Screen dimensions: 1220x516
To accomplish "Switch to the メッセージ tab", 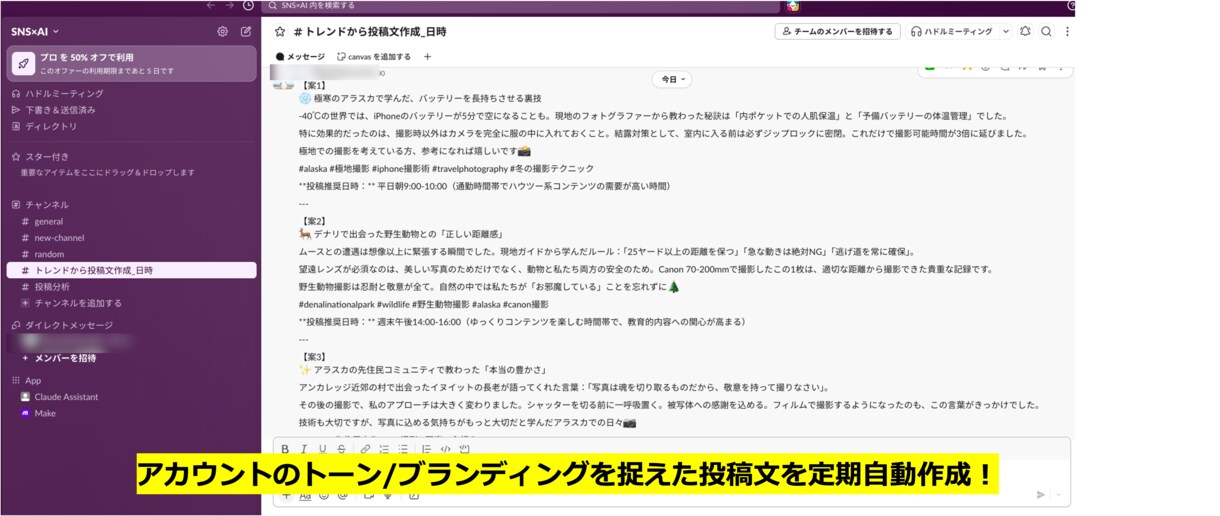I will [300, 57].
